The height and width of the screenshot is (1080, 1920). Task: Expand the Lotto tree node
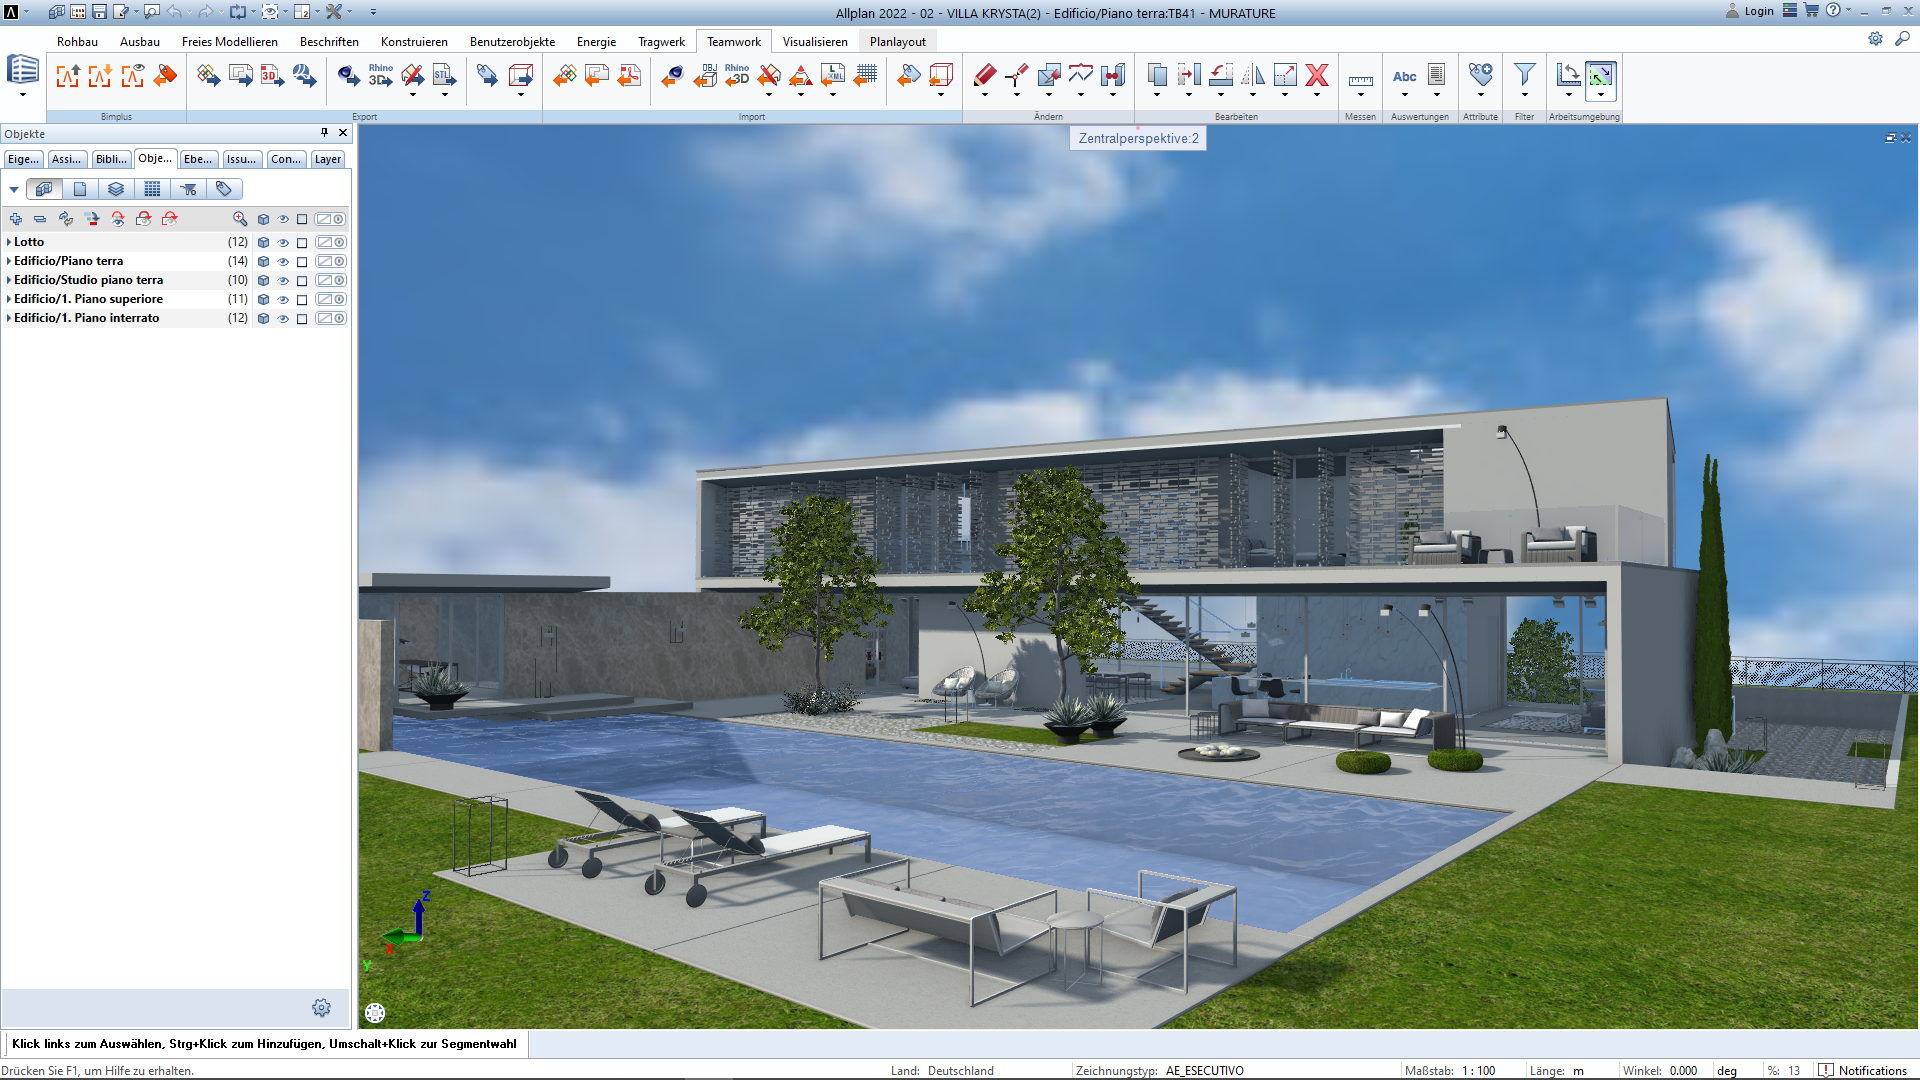point(9,242)
